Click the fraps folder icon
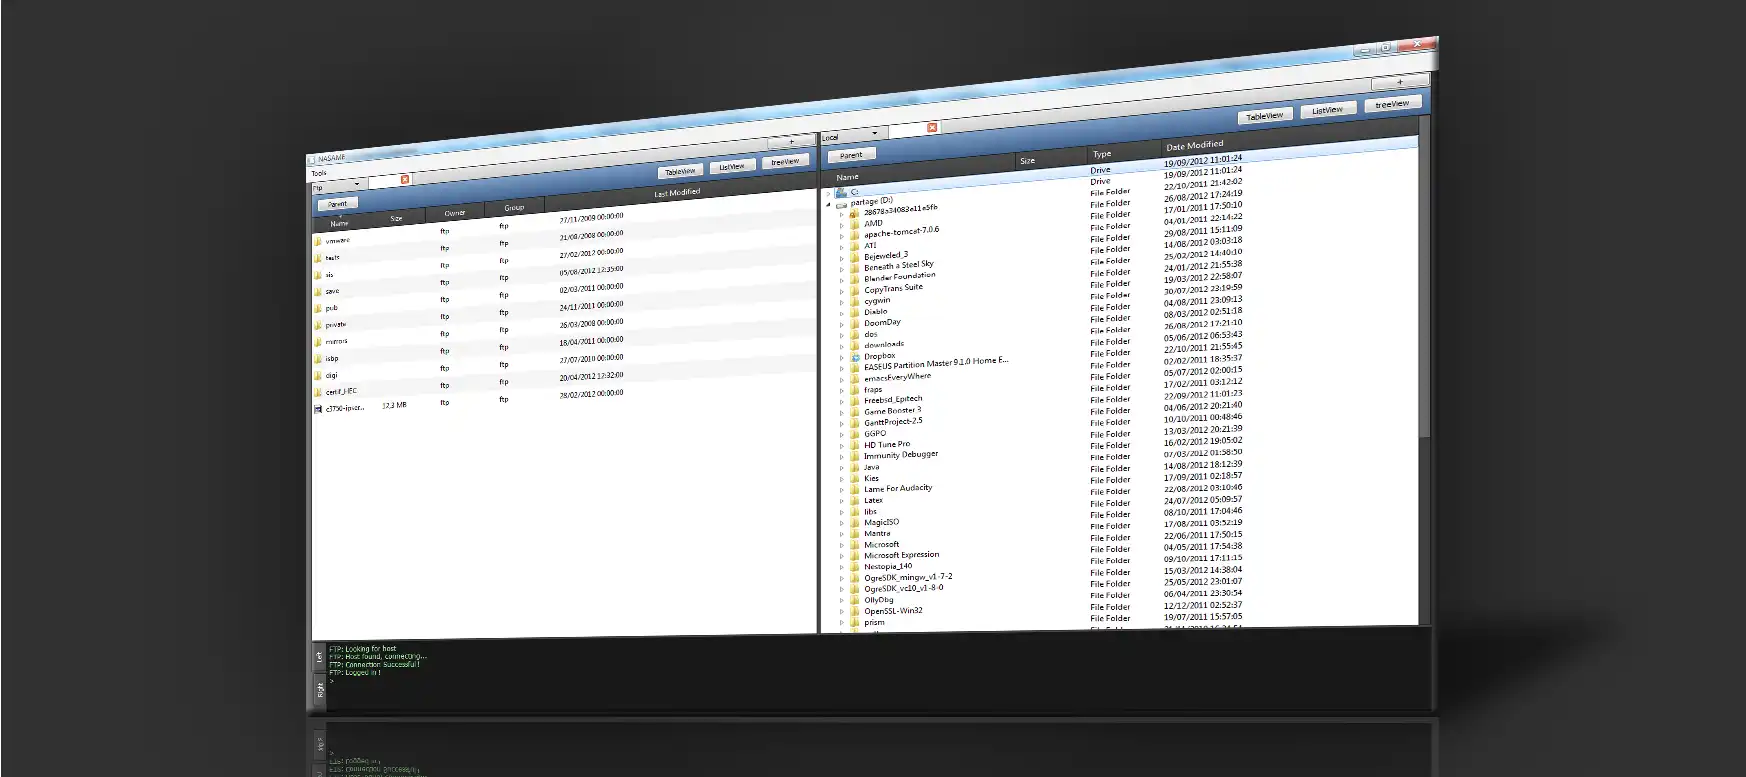This screenshot has width=1746, height=777. (855, 391)
